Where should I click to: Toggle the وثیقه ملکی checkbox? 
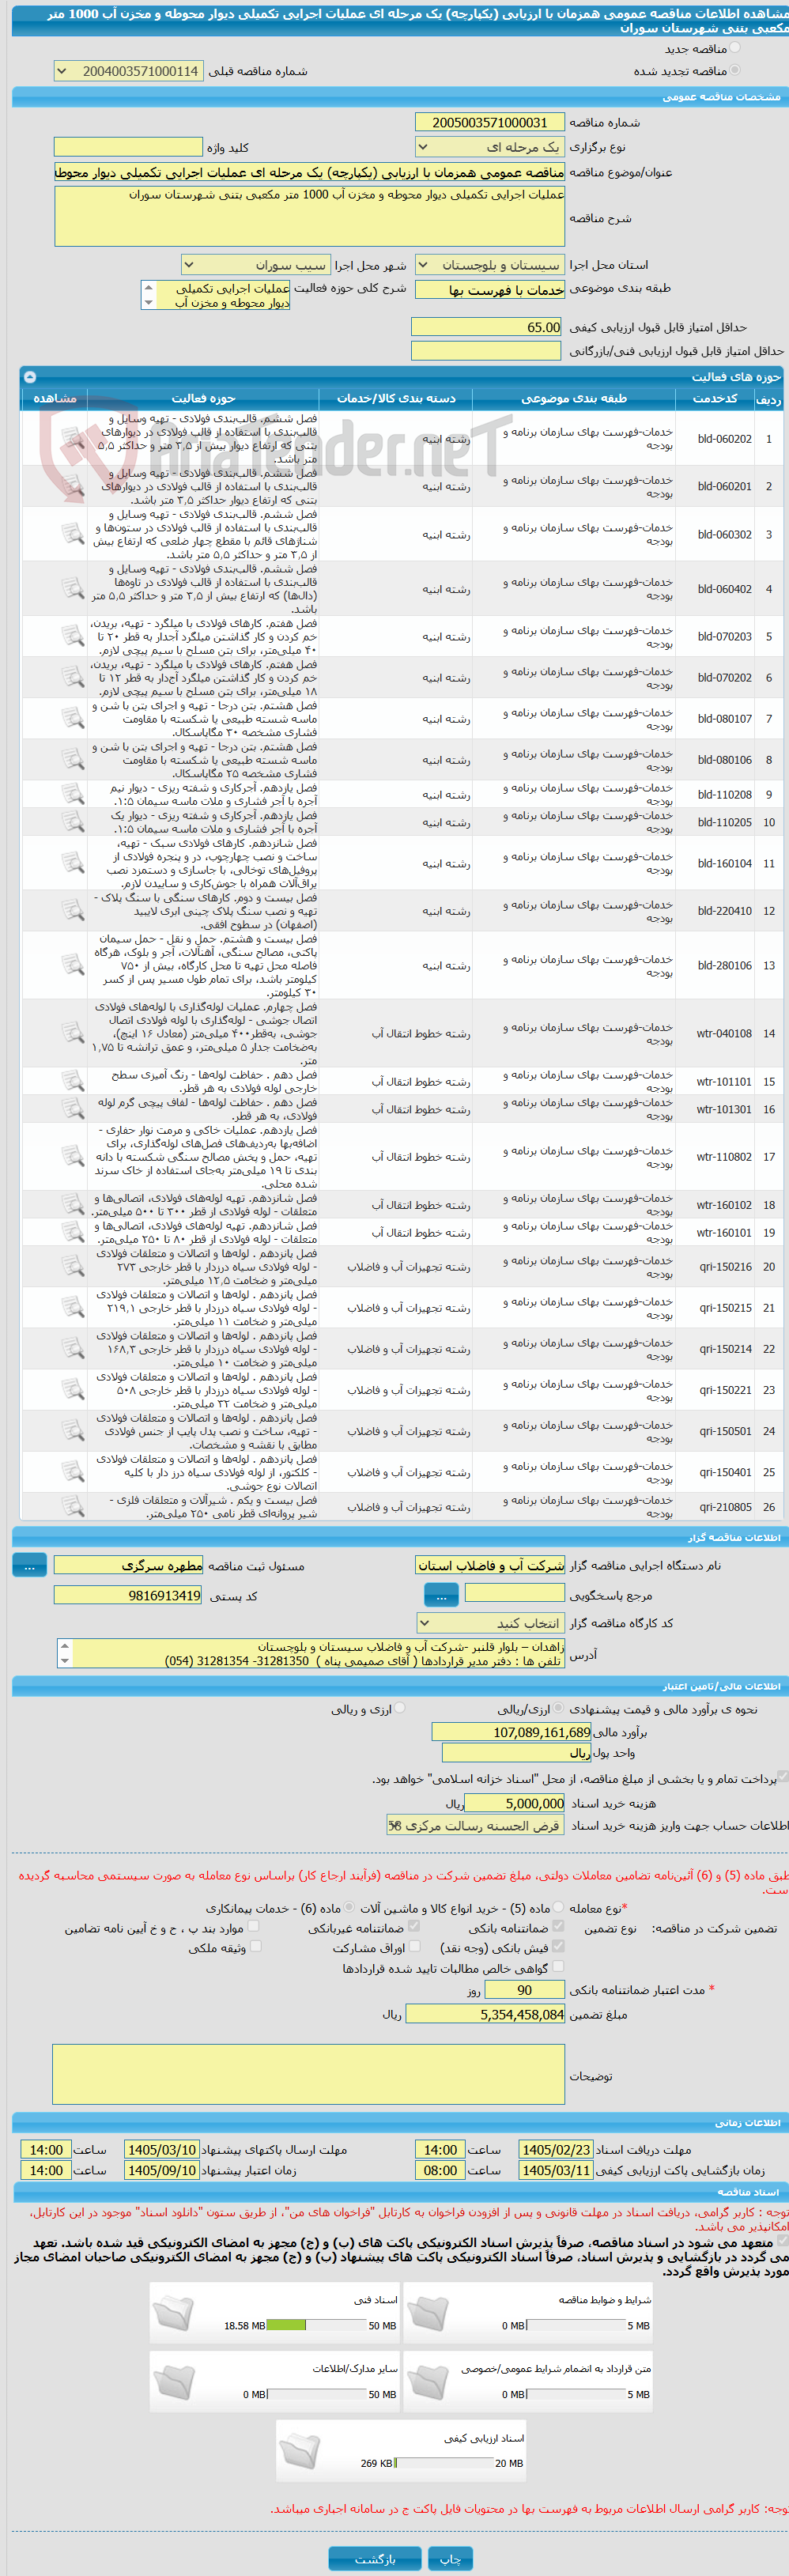255,1945
